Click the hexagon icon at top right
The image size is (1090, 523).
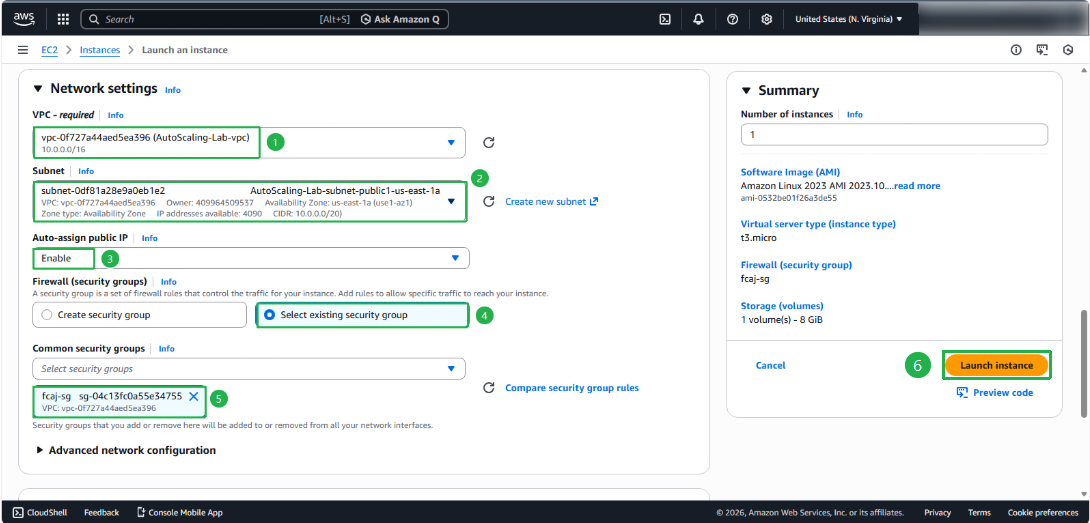(x=1068, y=50)
